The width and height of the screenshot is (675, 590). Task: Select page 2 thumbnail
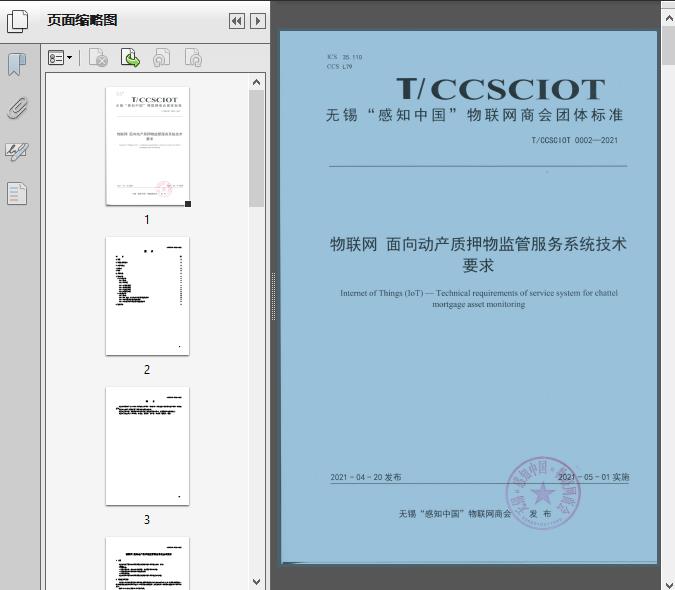coord(147,296)
